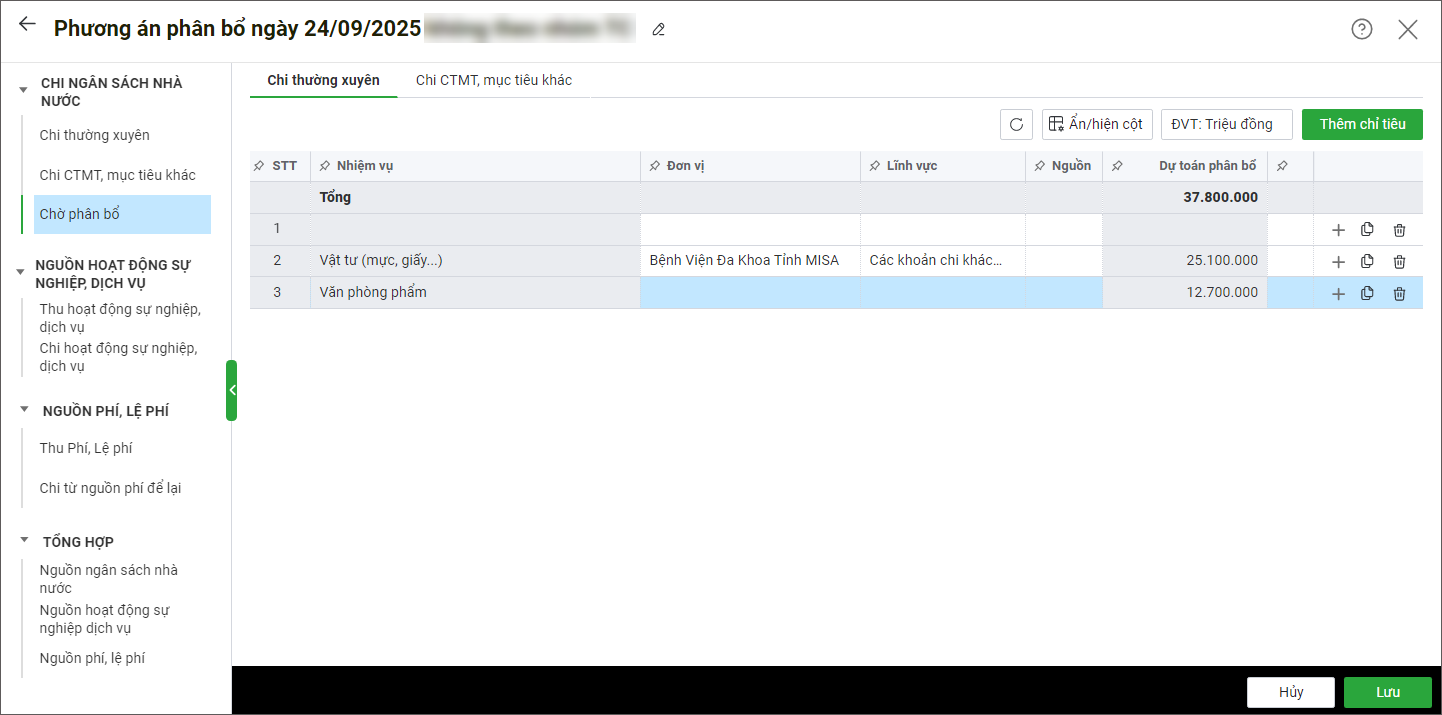Pin the Đơn vị column

click(655, 166)
